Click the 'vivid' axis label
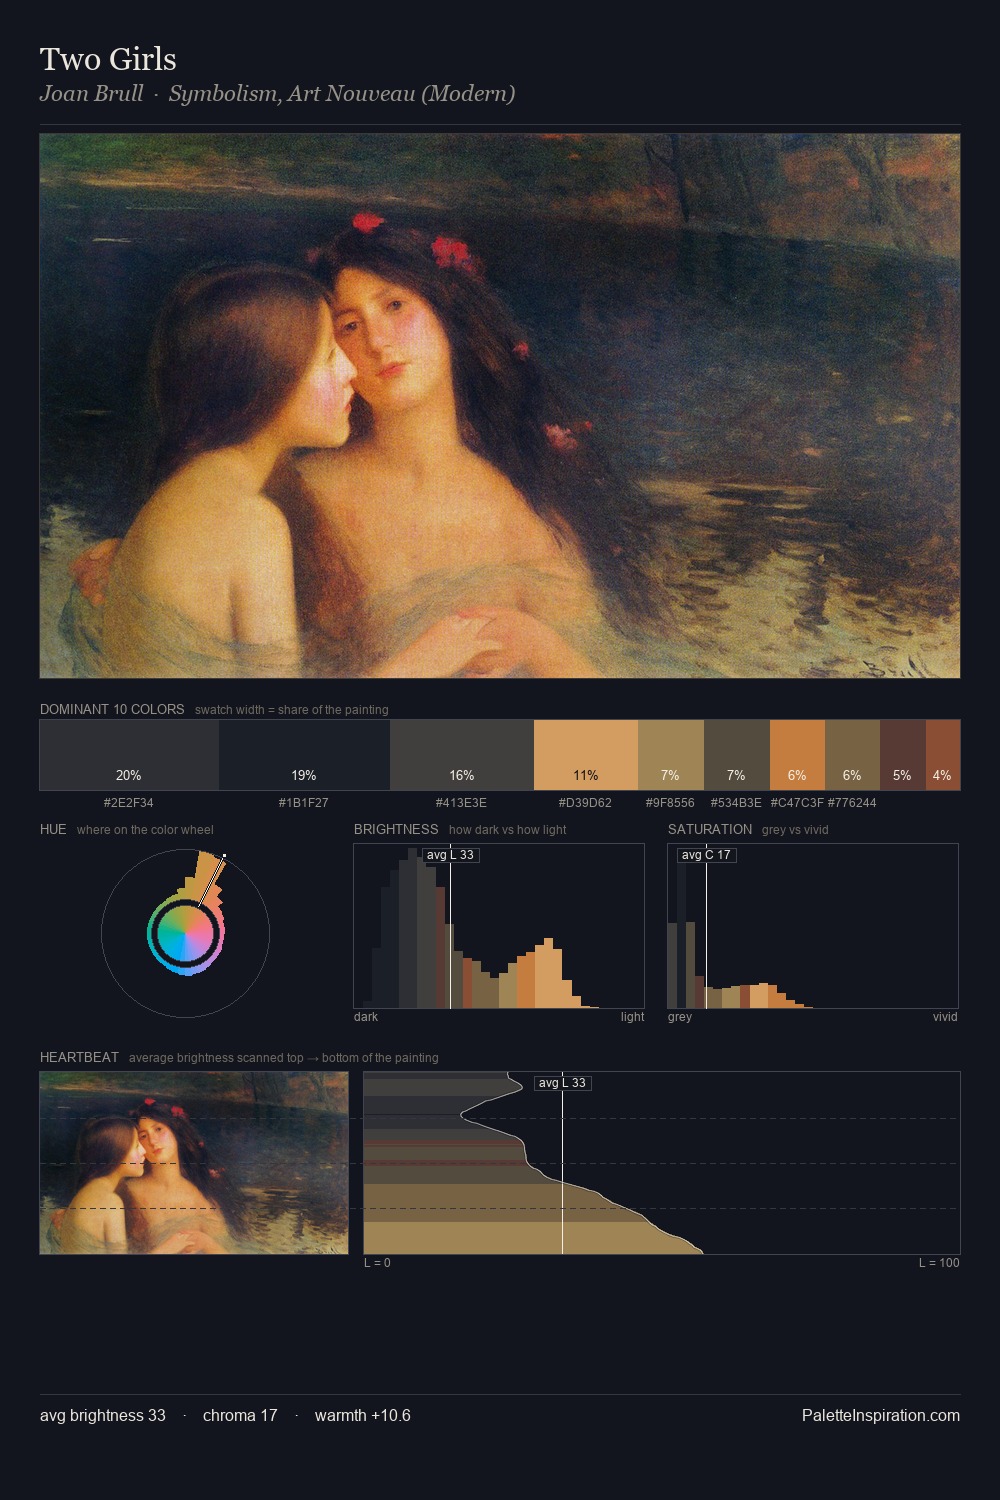The image size is (1000, 1500). 945,1017
